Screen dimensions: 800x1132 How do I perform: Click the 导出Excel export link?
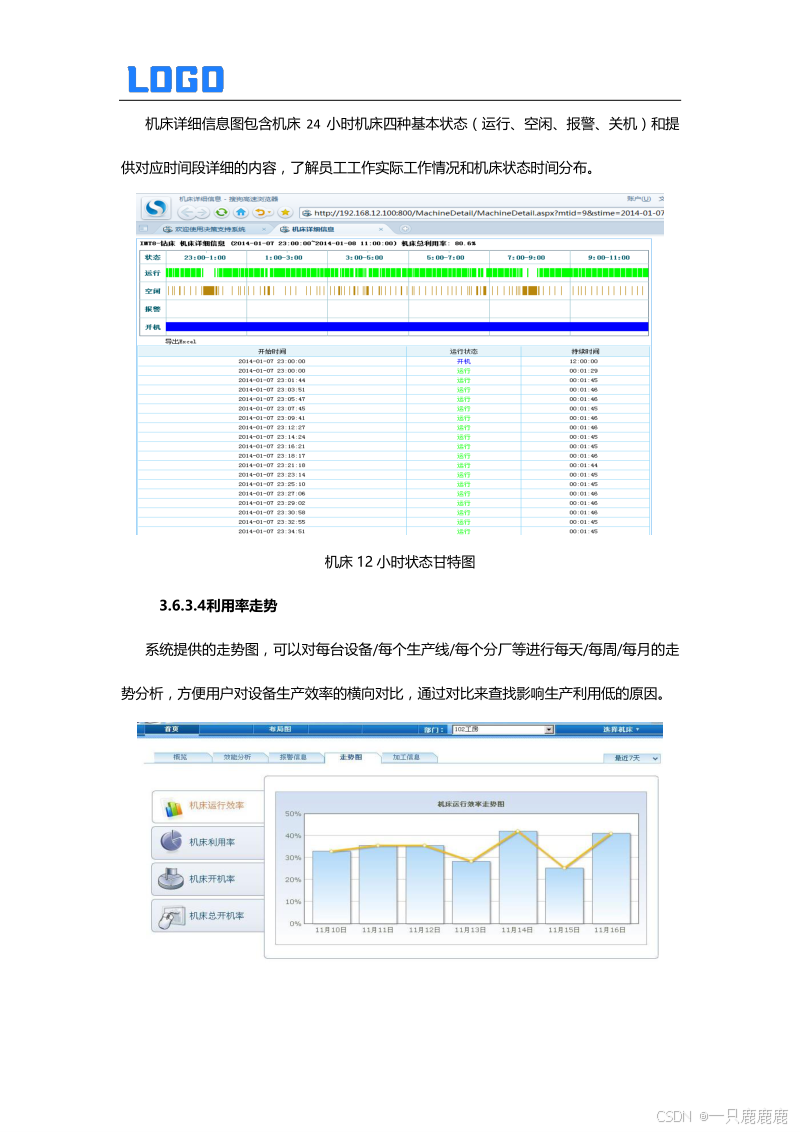click(181, 341)
